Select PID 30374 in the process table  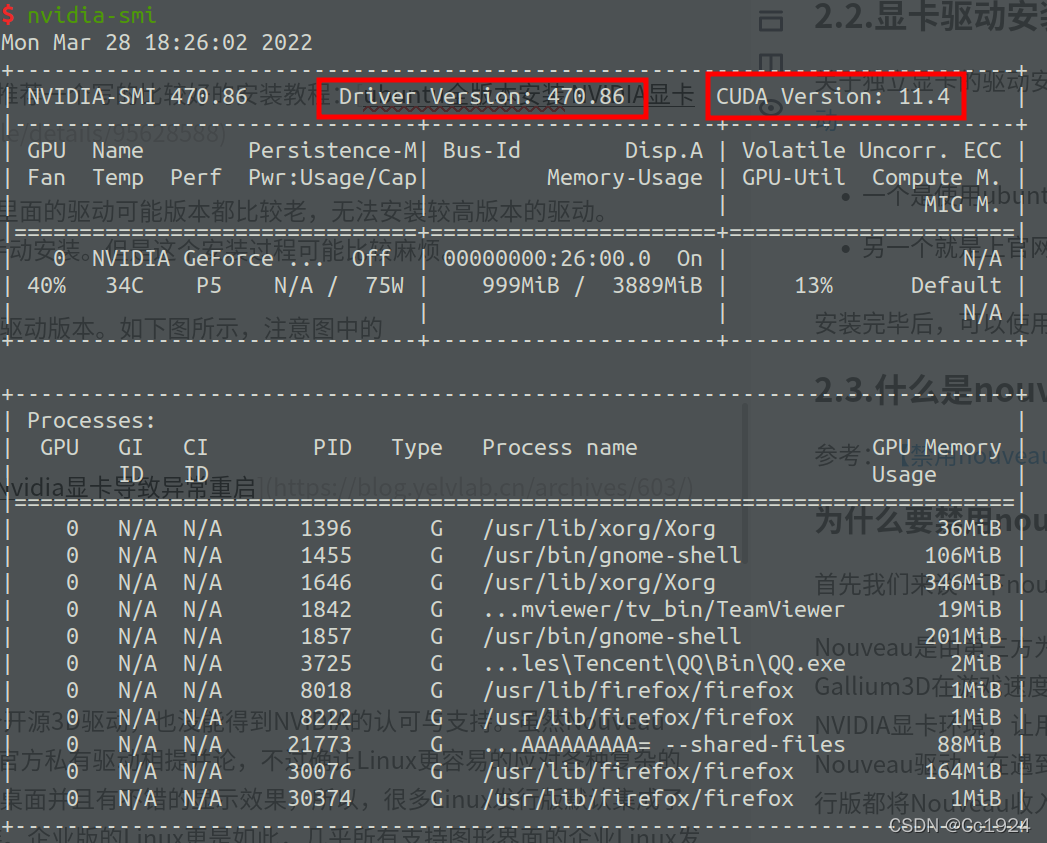[x=319, y=799]
